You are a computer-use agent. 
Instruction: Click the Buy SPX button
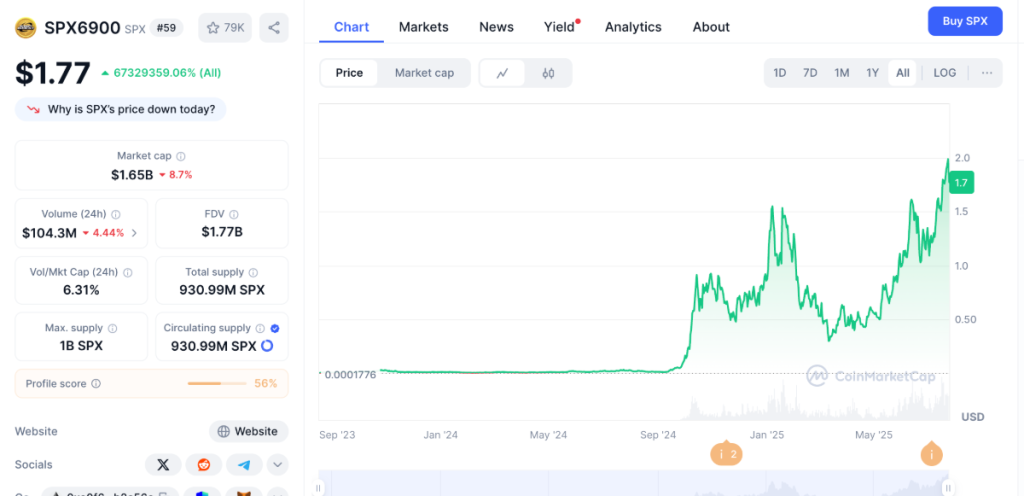point(965,21)
